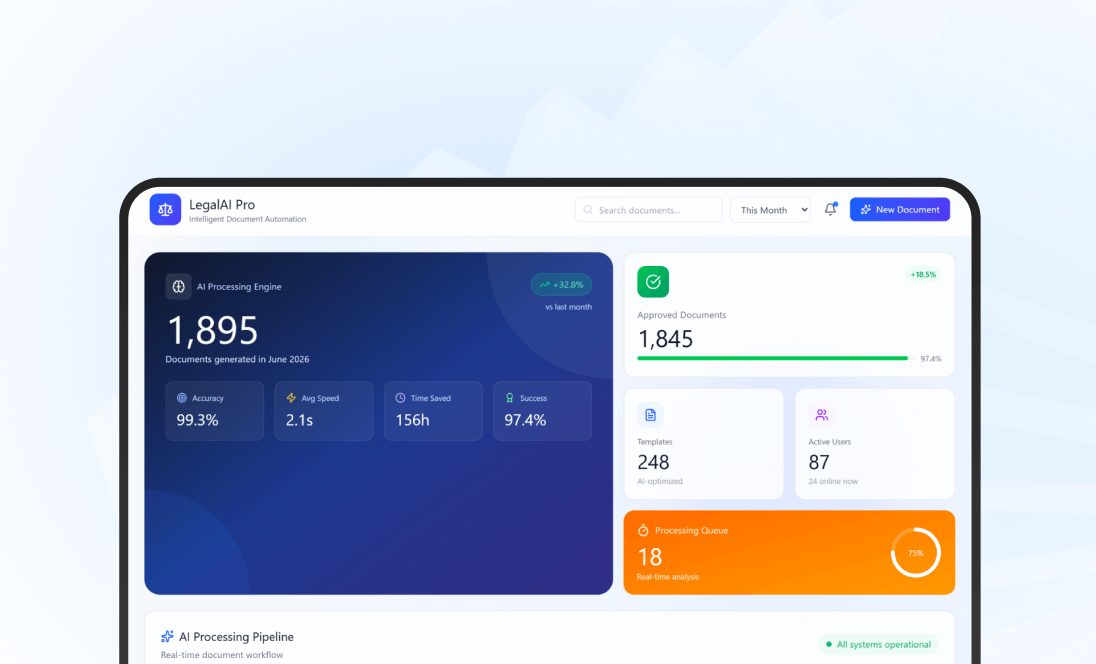1096x664 pixels.
Task: Expand the Processing Queue 75% ring
Action: click(915, 551)
